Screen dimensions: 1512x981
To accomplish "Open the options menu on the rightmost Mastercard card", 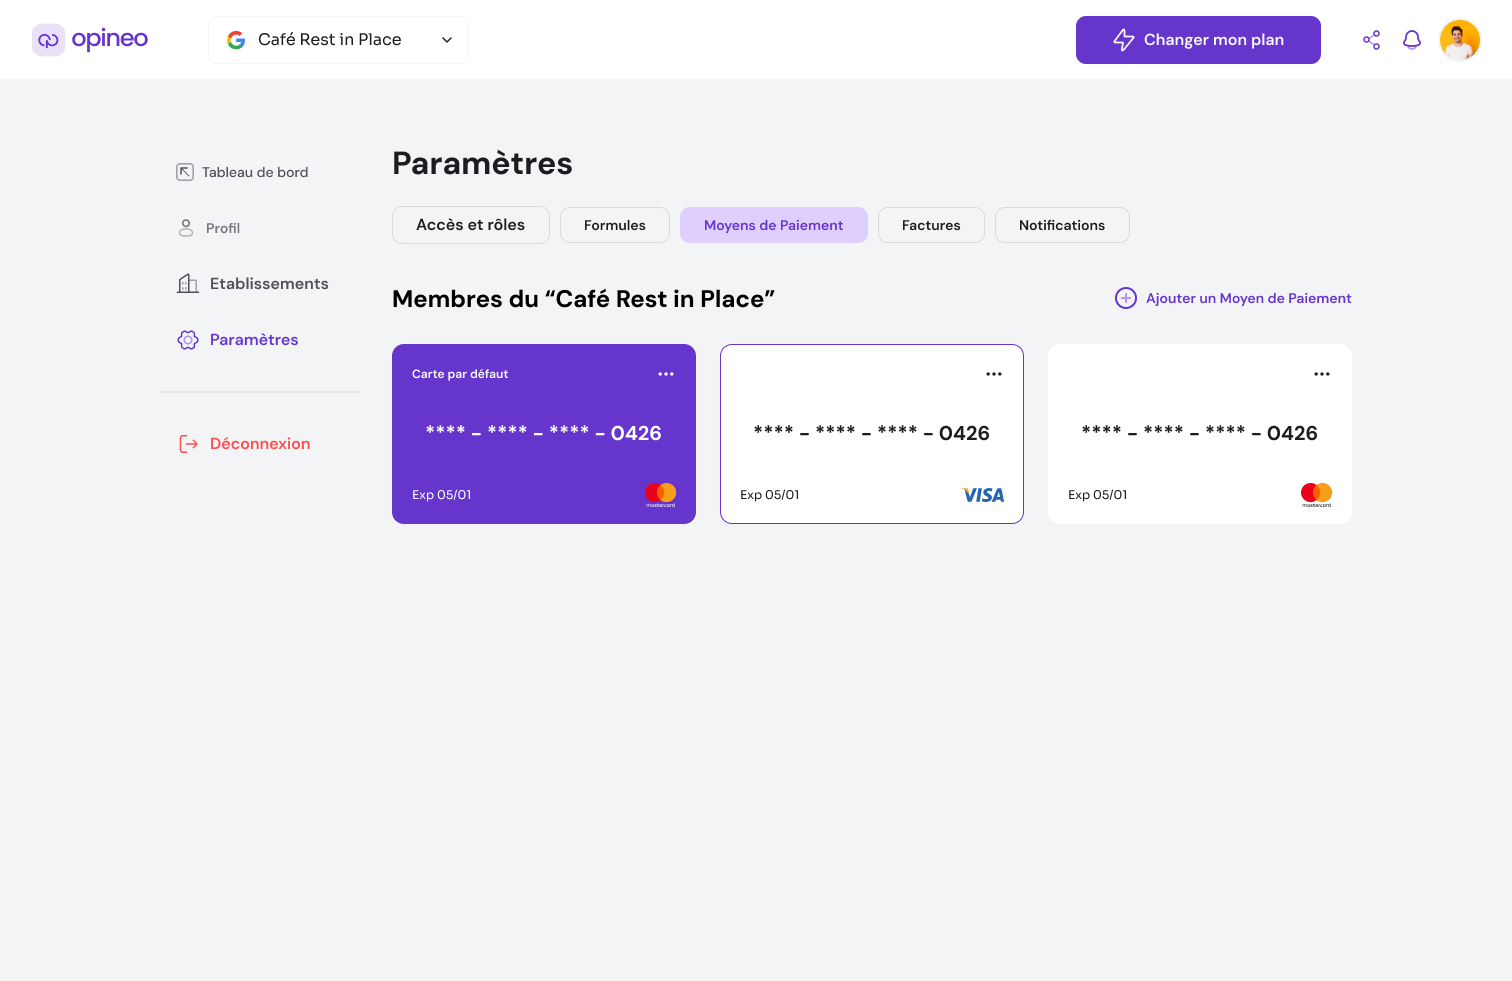I will [1321, 373].
